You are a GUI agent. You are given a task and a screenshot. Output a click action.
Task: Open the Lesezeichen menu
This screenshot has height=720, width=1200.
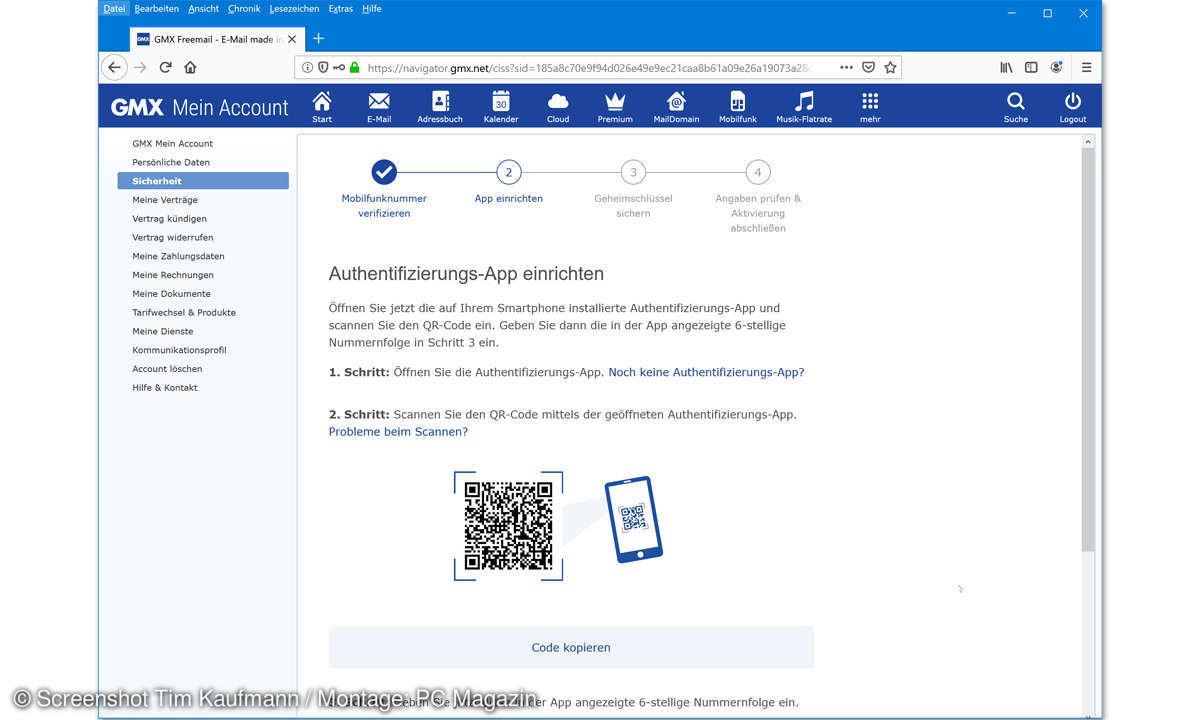click(294, 8)
